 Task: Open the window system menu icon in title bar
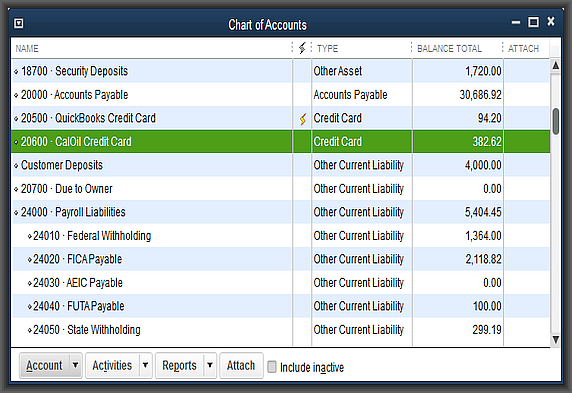[19, 24]
